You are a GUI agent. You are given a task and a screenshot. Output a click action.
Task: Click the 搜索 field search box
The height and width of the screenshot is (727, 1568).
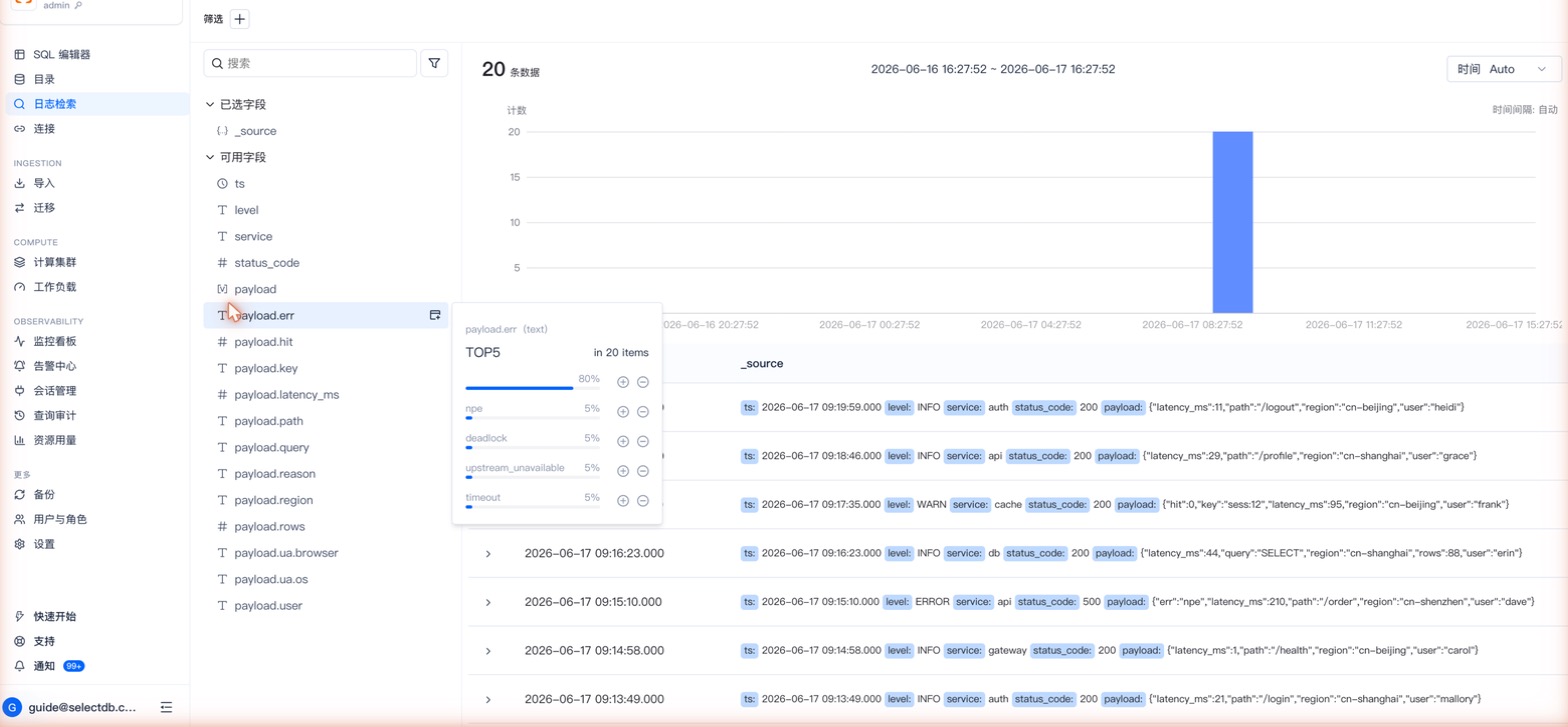pos(310,63)
